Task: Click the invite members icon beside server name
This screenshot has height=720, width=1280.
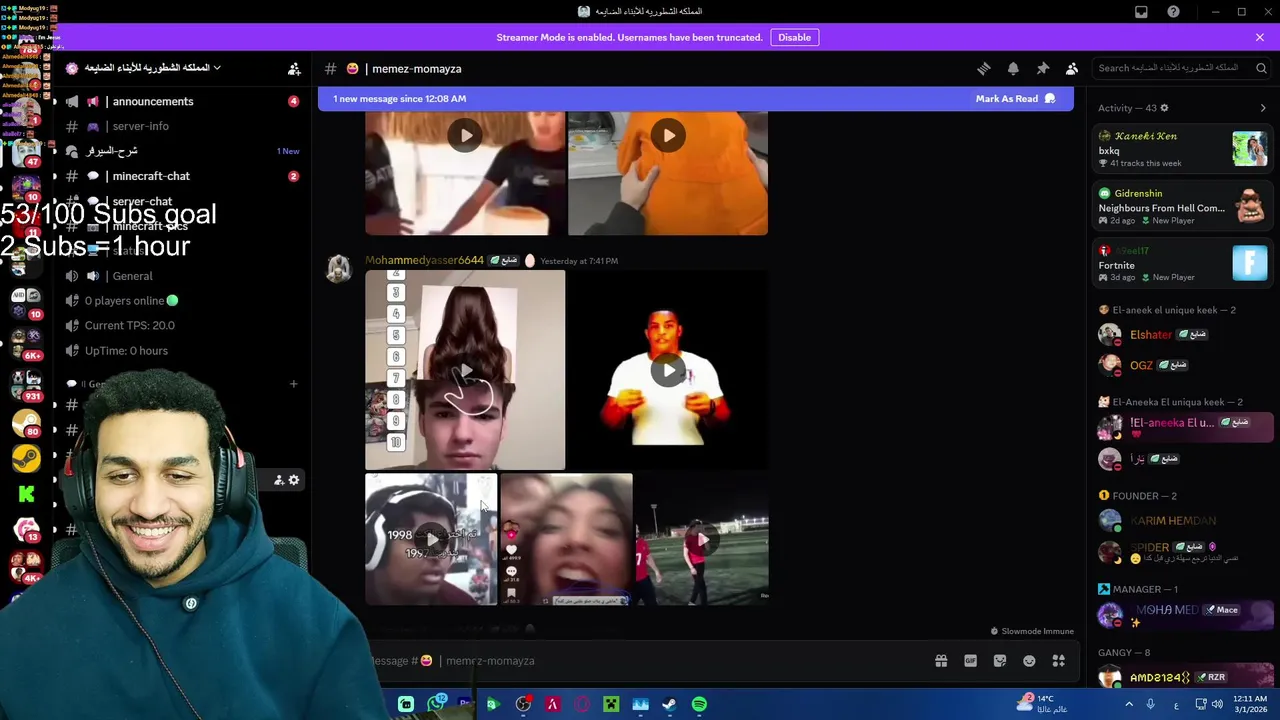Action: coord(294,68)
